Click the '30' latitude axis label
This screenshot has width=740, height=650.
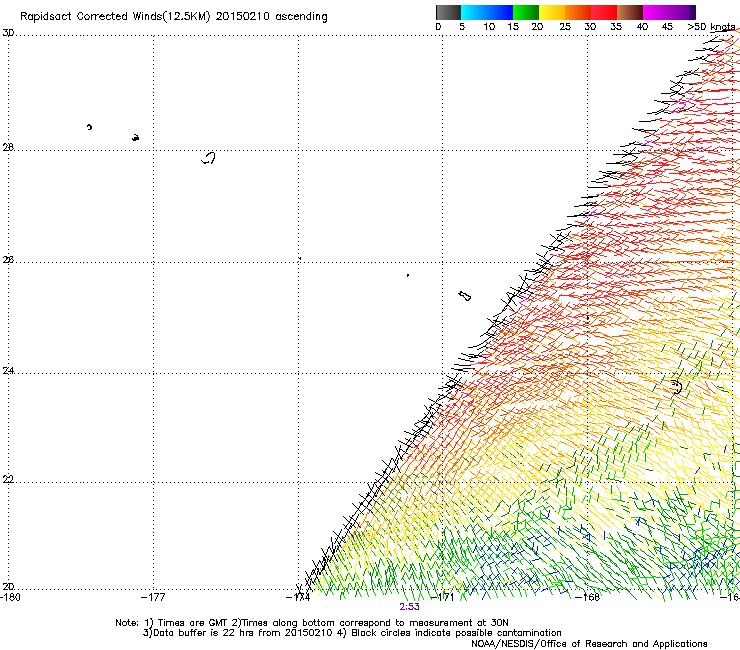(x=8, y=33)
